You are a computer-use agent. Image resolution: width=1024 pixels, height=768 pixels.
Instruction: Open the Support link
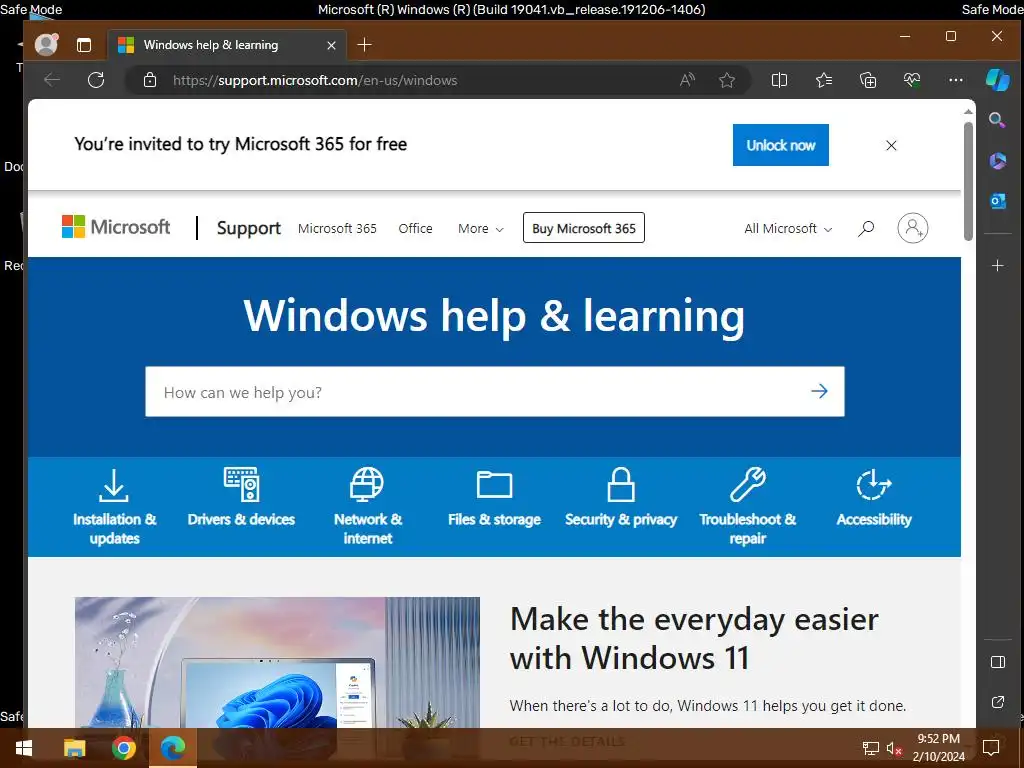pos(248,228)
